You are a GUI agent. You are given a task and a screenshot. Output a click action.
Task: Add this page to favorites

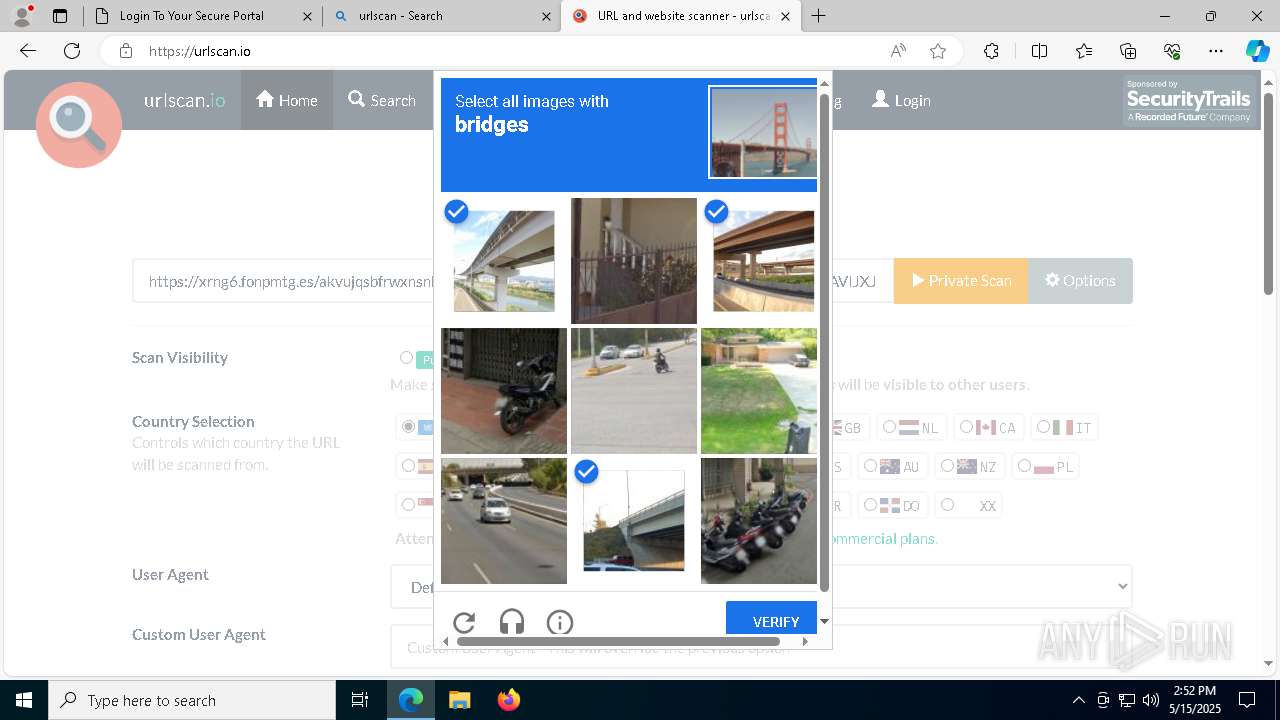(x=938, y=51)
